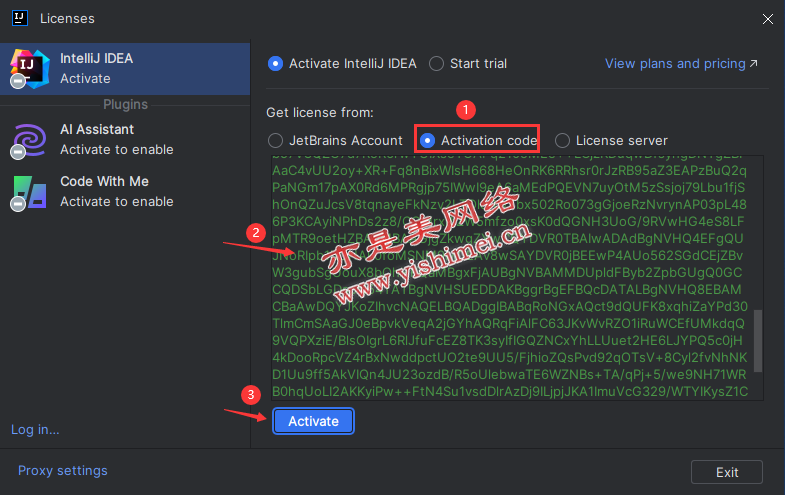The width and height of the screenshot is (785, 495).
Task: Close the Licenses dialog
Action: (x=767, y=19)
